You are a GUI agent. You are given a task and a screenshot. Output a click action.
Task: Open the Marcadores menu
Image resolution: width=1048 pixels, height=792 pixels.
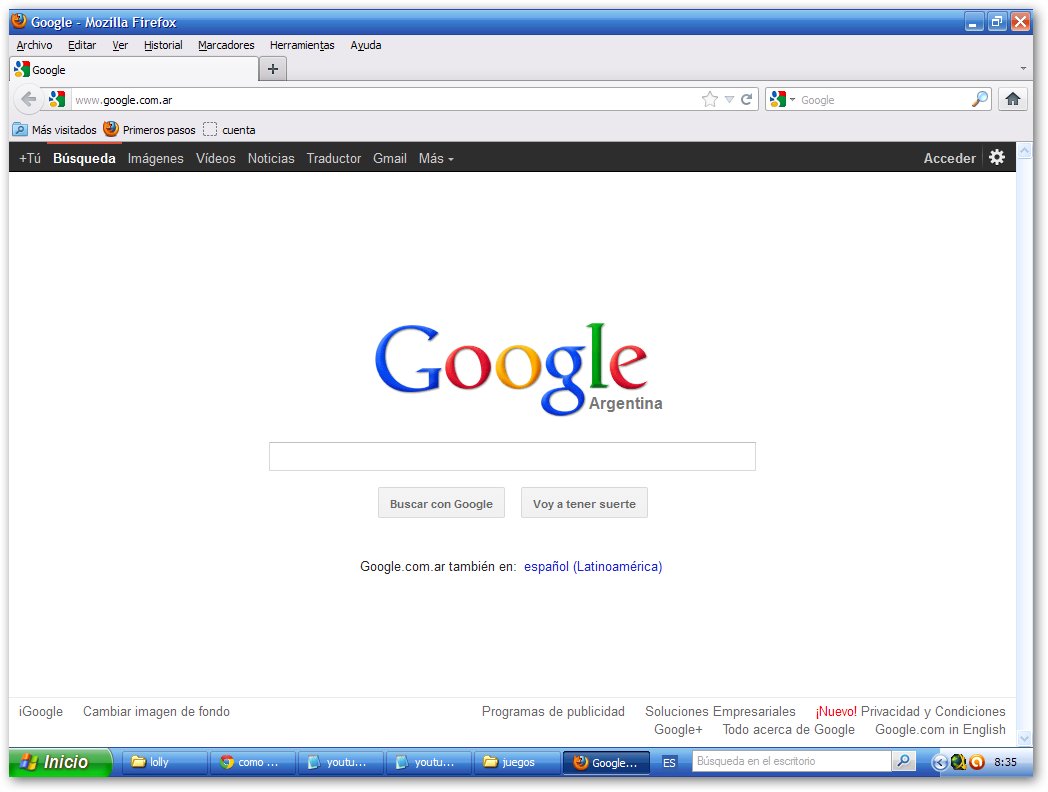226,45
